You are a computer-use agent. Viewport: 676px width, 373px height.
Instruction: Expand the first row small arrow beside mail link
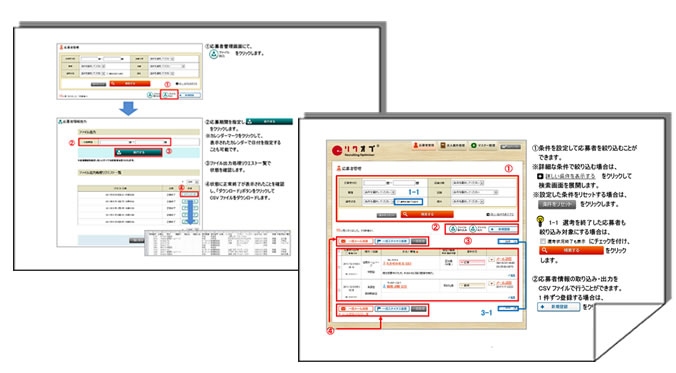pos(491,260)
